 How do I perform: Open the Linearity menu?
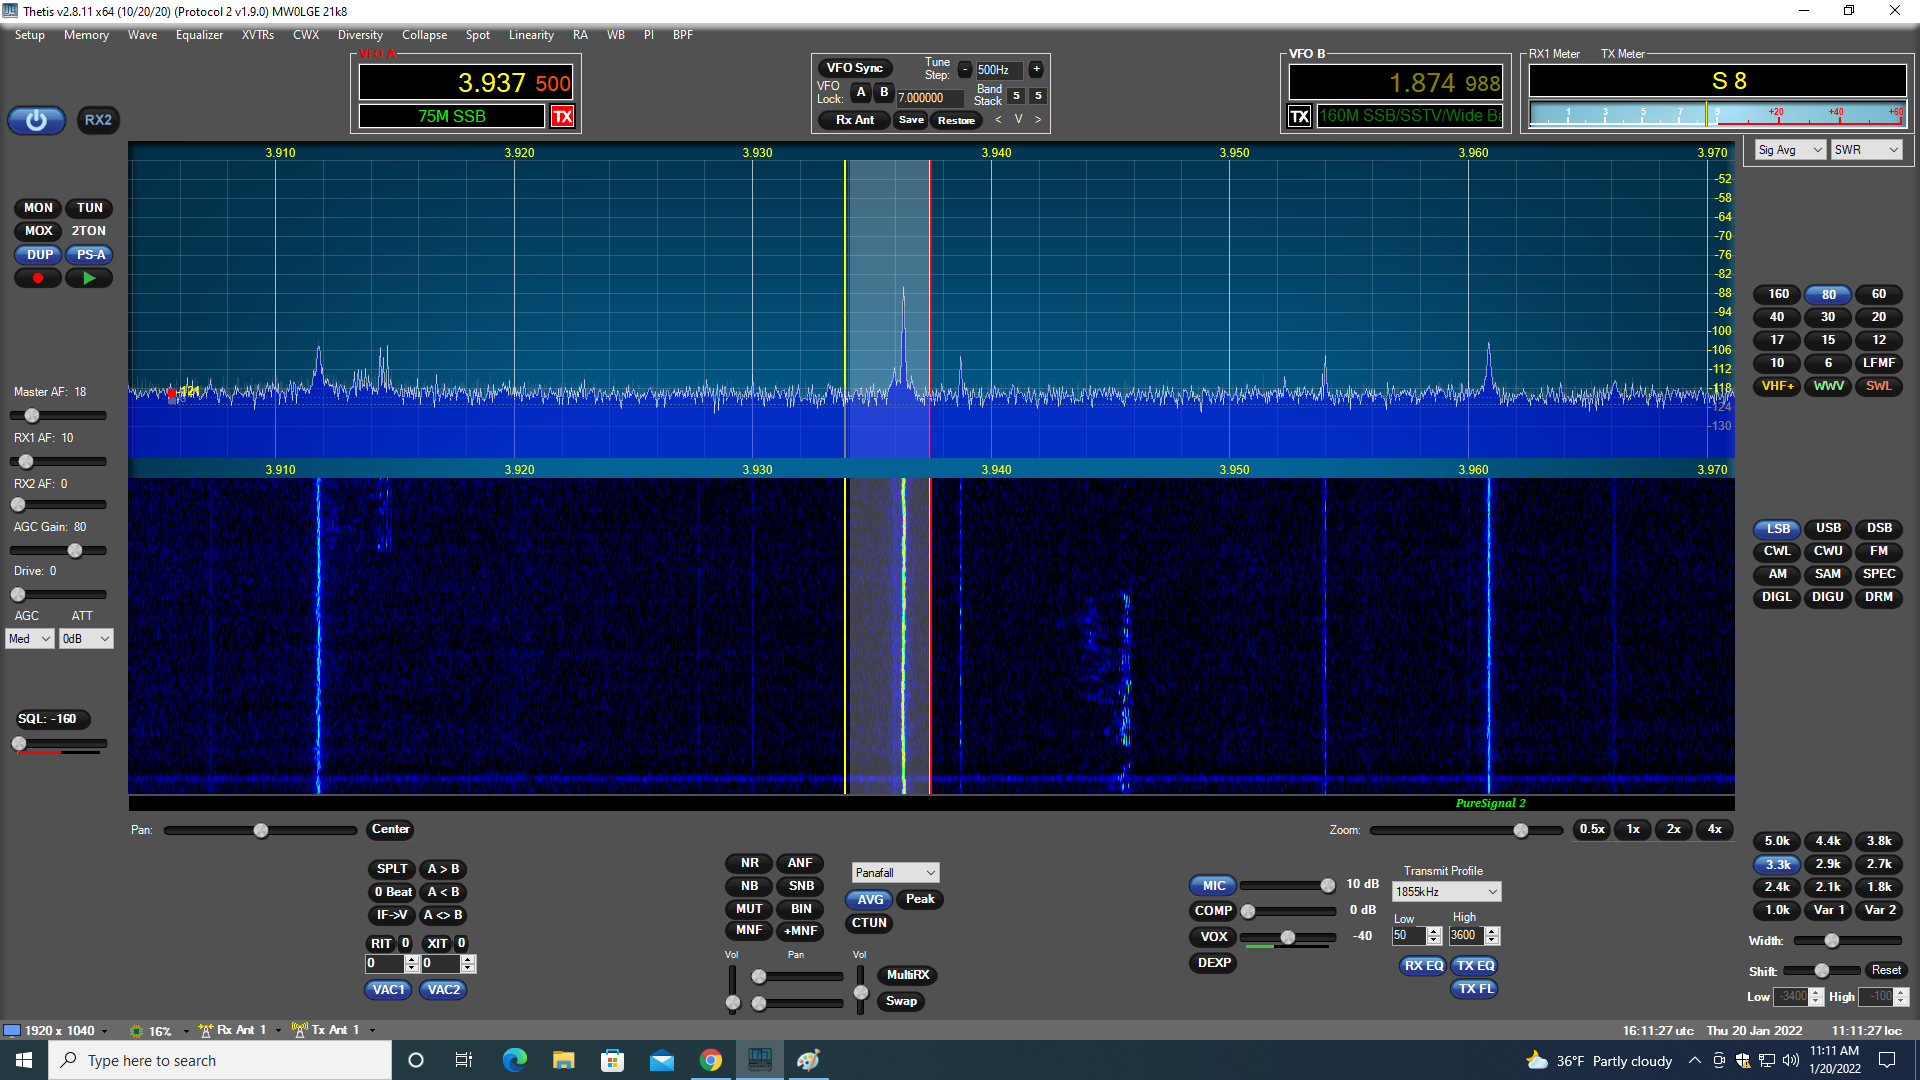pos(531,35)
